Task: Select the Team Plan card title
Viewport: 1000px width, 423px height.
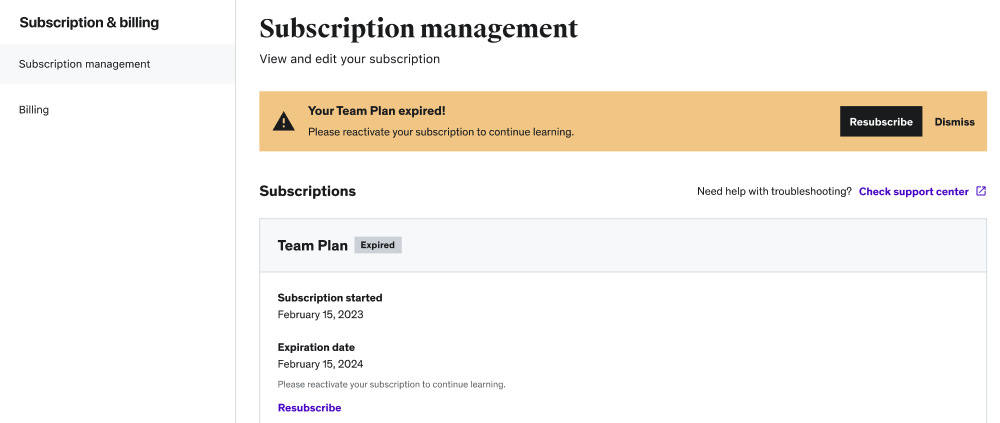Action: tap(312, 245)
